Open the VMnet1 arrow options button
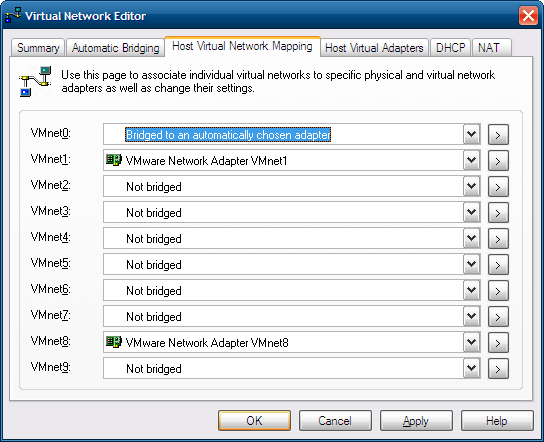544x442 pixels. 498,161
